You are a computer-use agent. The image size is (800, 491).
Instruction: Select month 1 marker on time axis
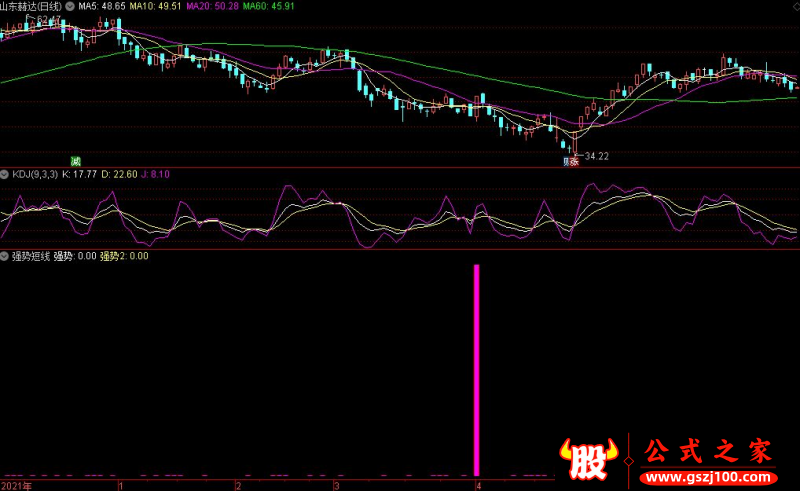pyautogui.click(x=121, y=486)
